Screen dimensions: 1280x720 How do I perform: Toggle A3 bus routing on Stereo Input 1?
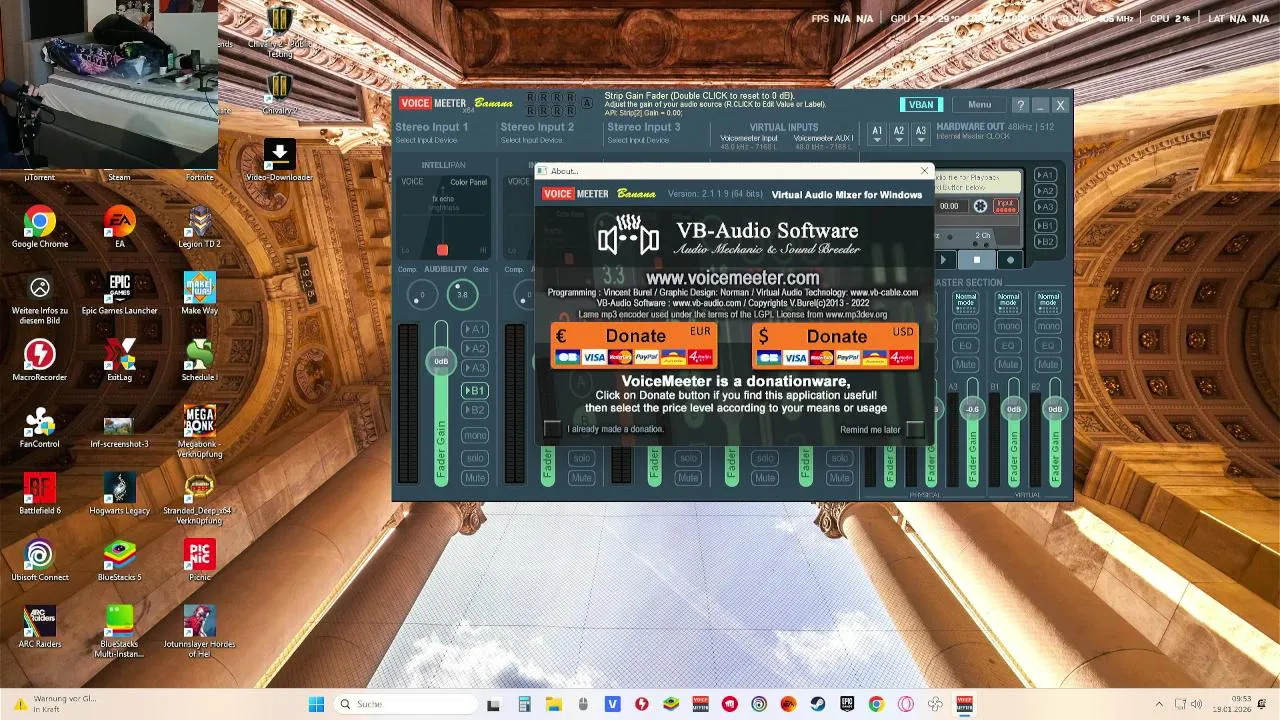475,368
